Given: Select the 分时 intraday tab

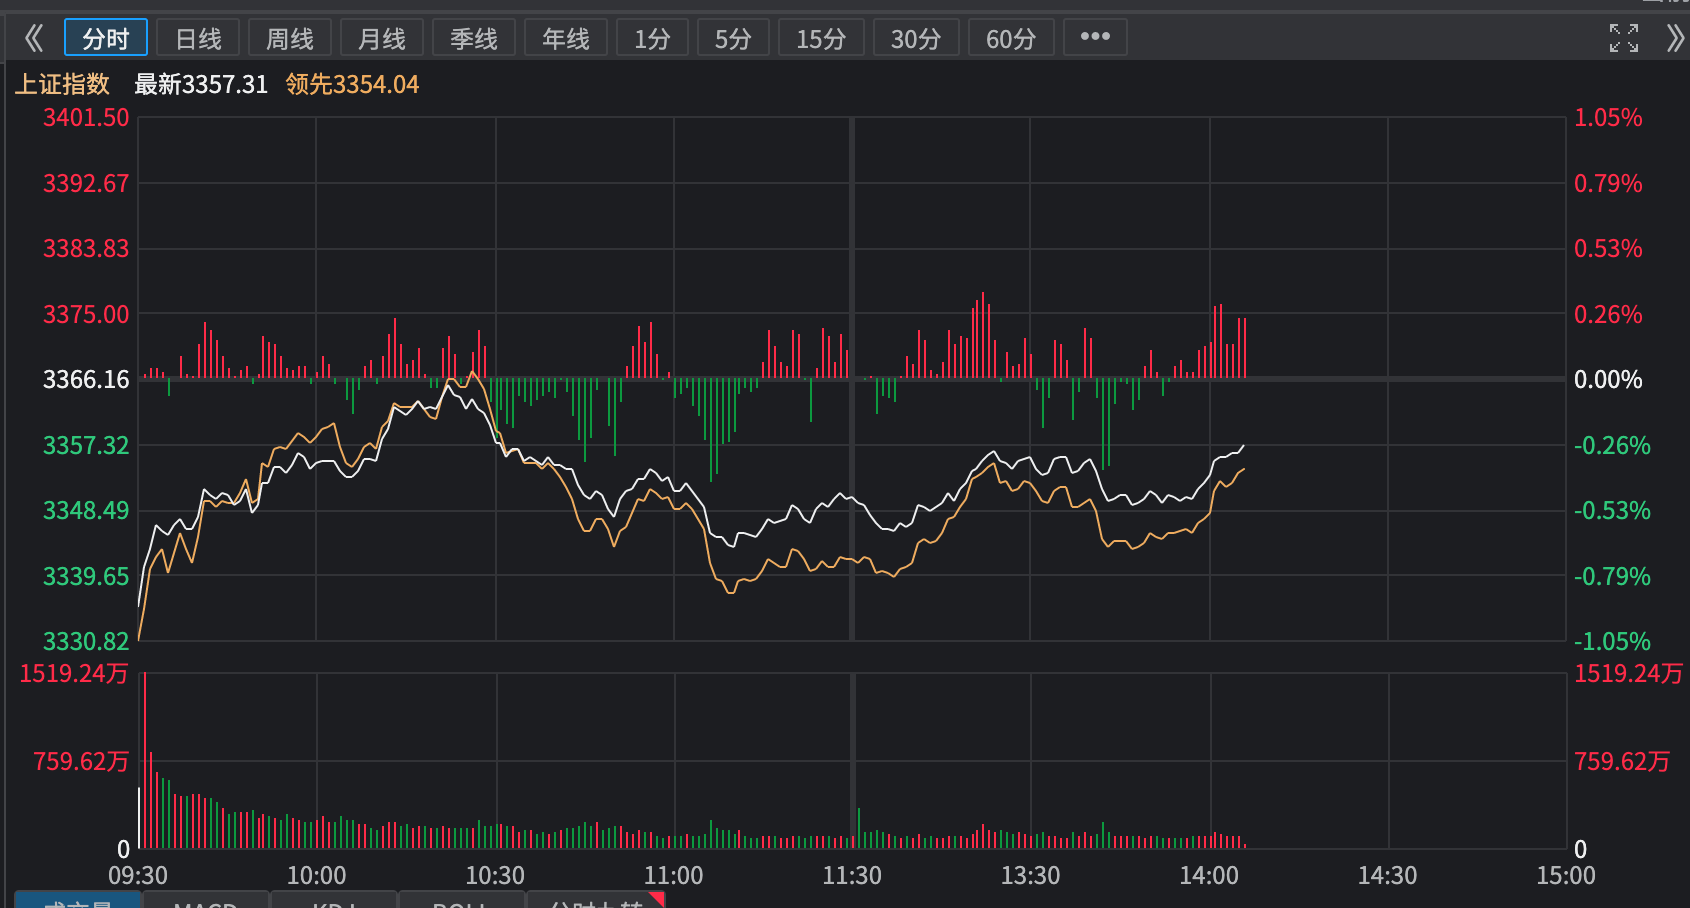Looking at the screenshot, I should point(106,38).
